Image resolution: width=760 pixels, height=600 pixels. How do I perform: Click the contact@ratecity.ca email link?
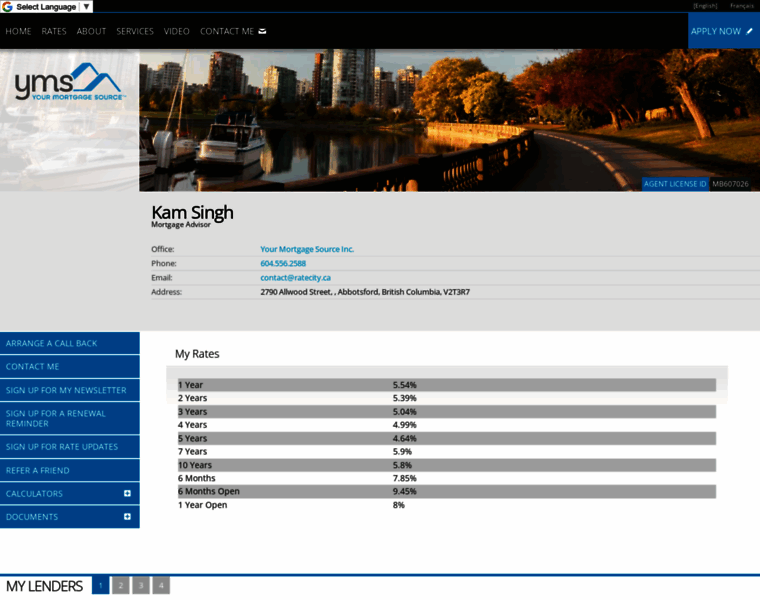click(x=295, y=277)
